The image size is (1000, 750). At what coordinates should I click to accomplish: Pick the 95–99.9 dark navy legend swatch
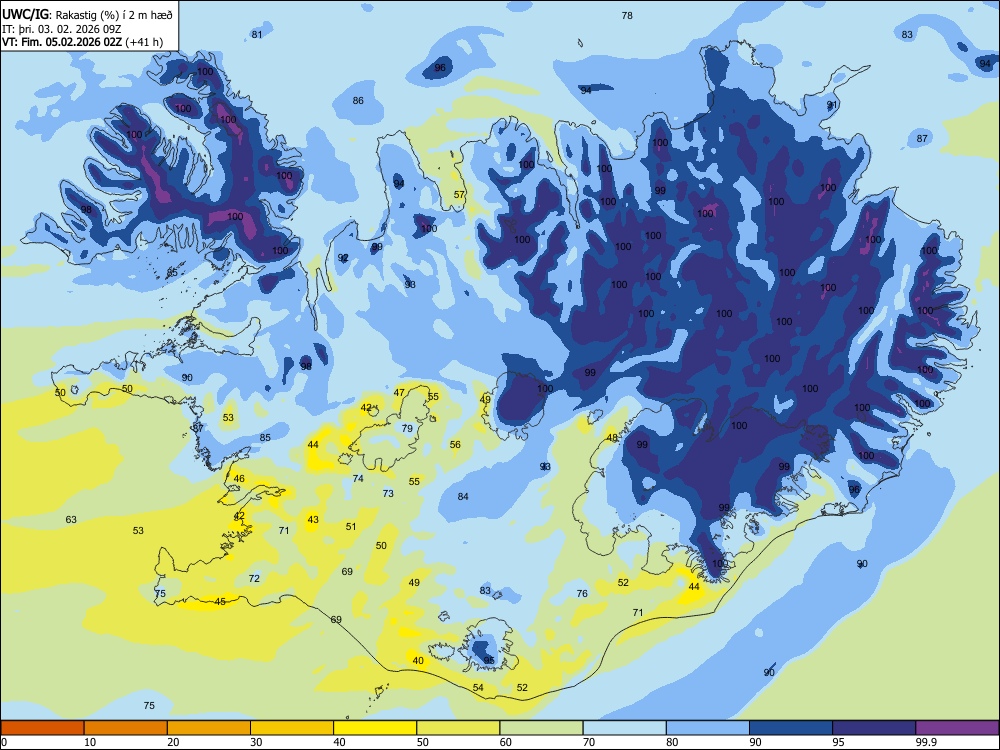(874, 728)
